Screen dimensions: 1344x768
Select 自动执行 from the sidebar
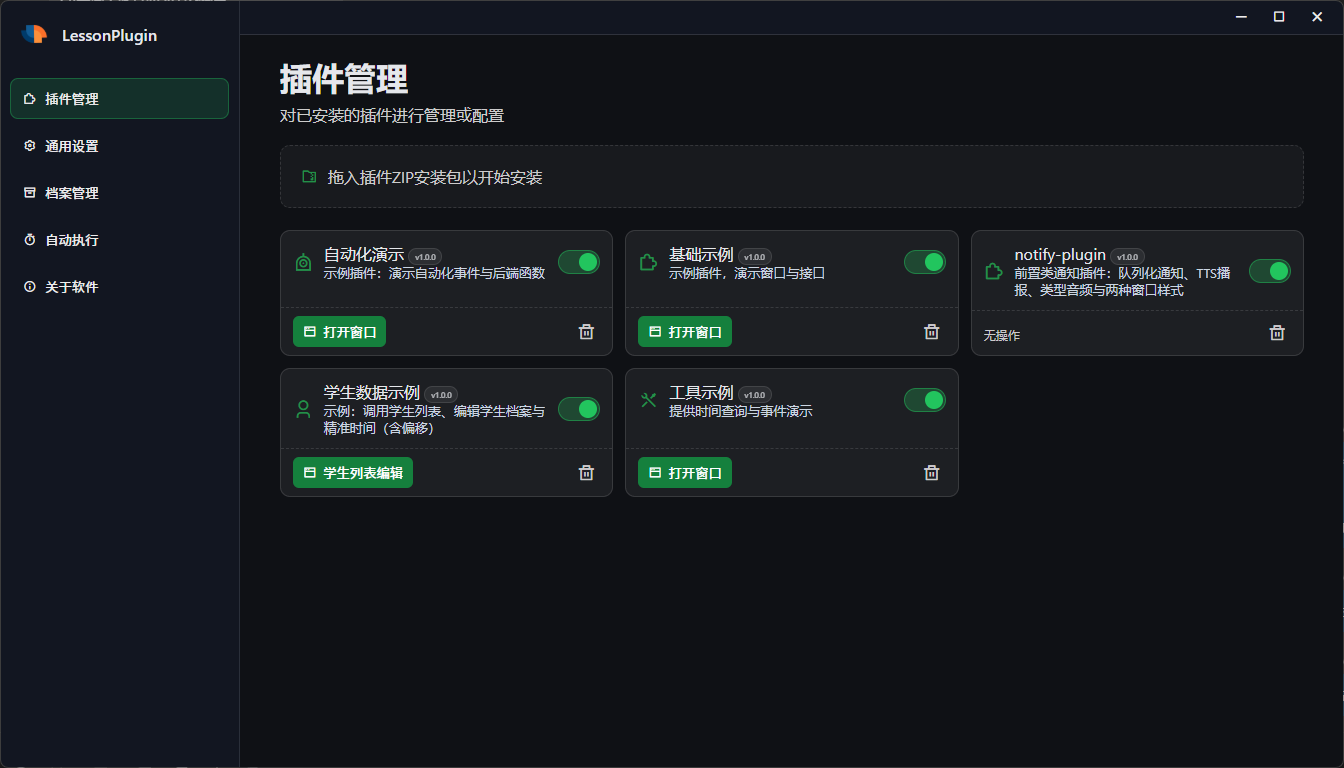pyautogui.click(x=72, y=240)
